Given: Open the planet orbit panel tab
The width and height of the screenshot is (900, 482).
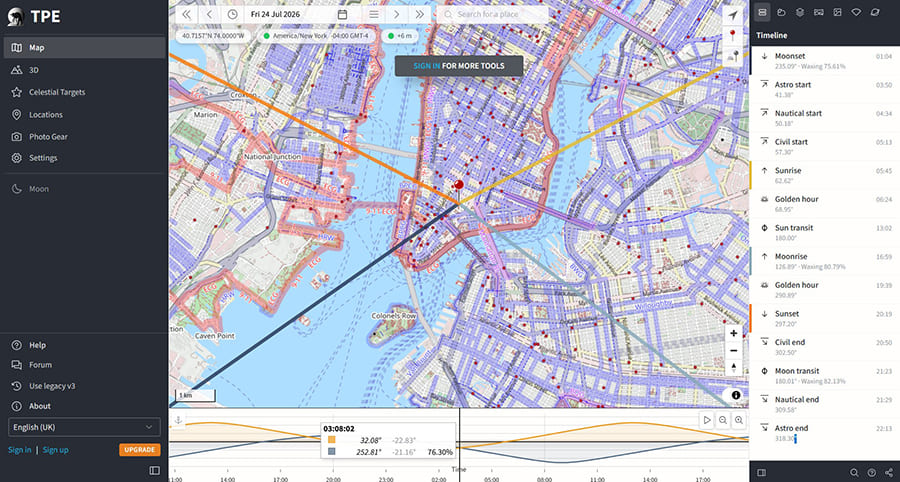Looking at the screenshot, I should [875, 11].
